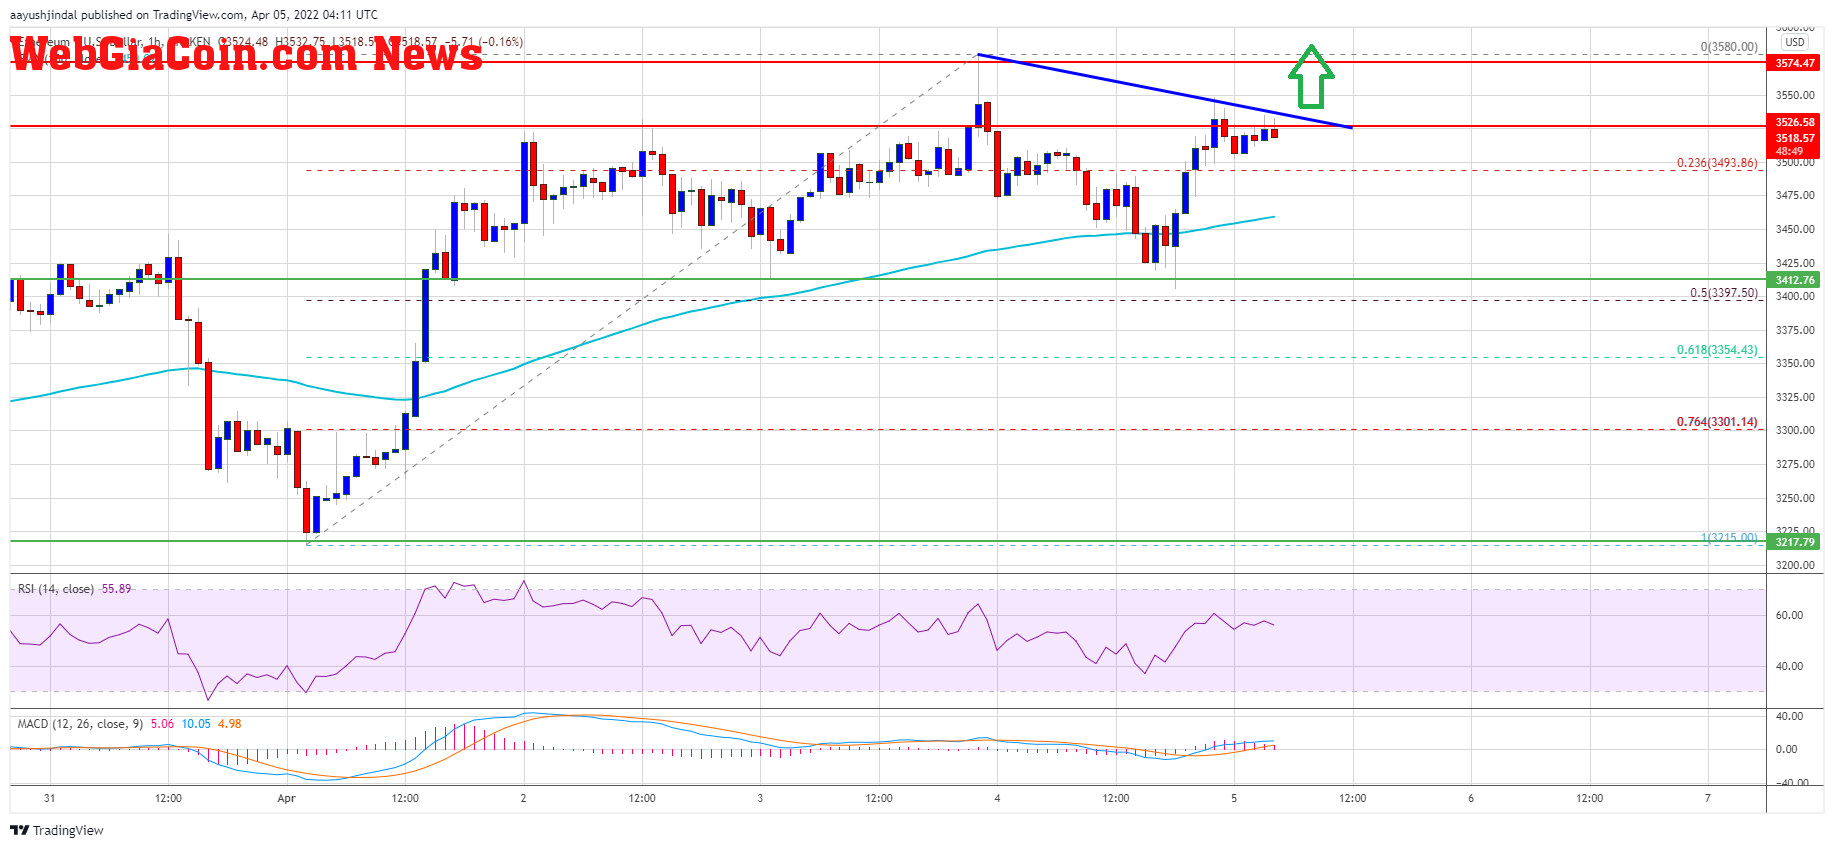Open the USD currency selector on price axis
1834x848 pixels.
(1795, 42)
